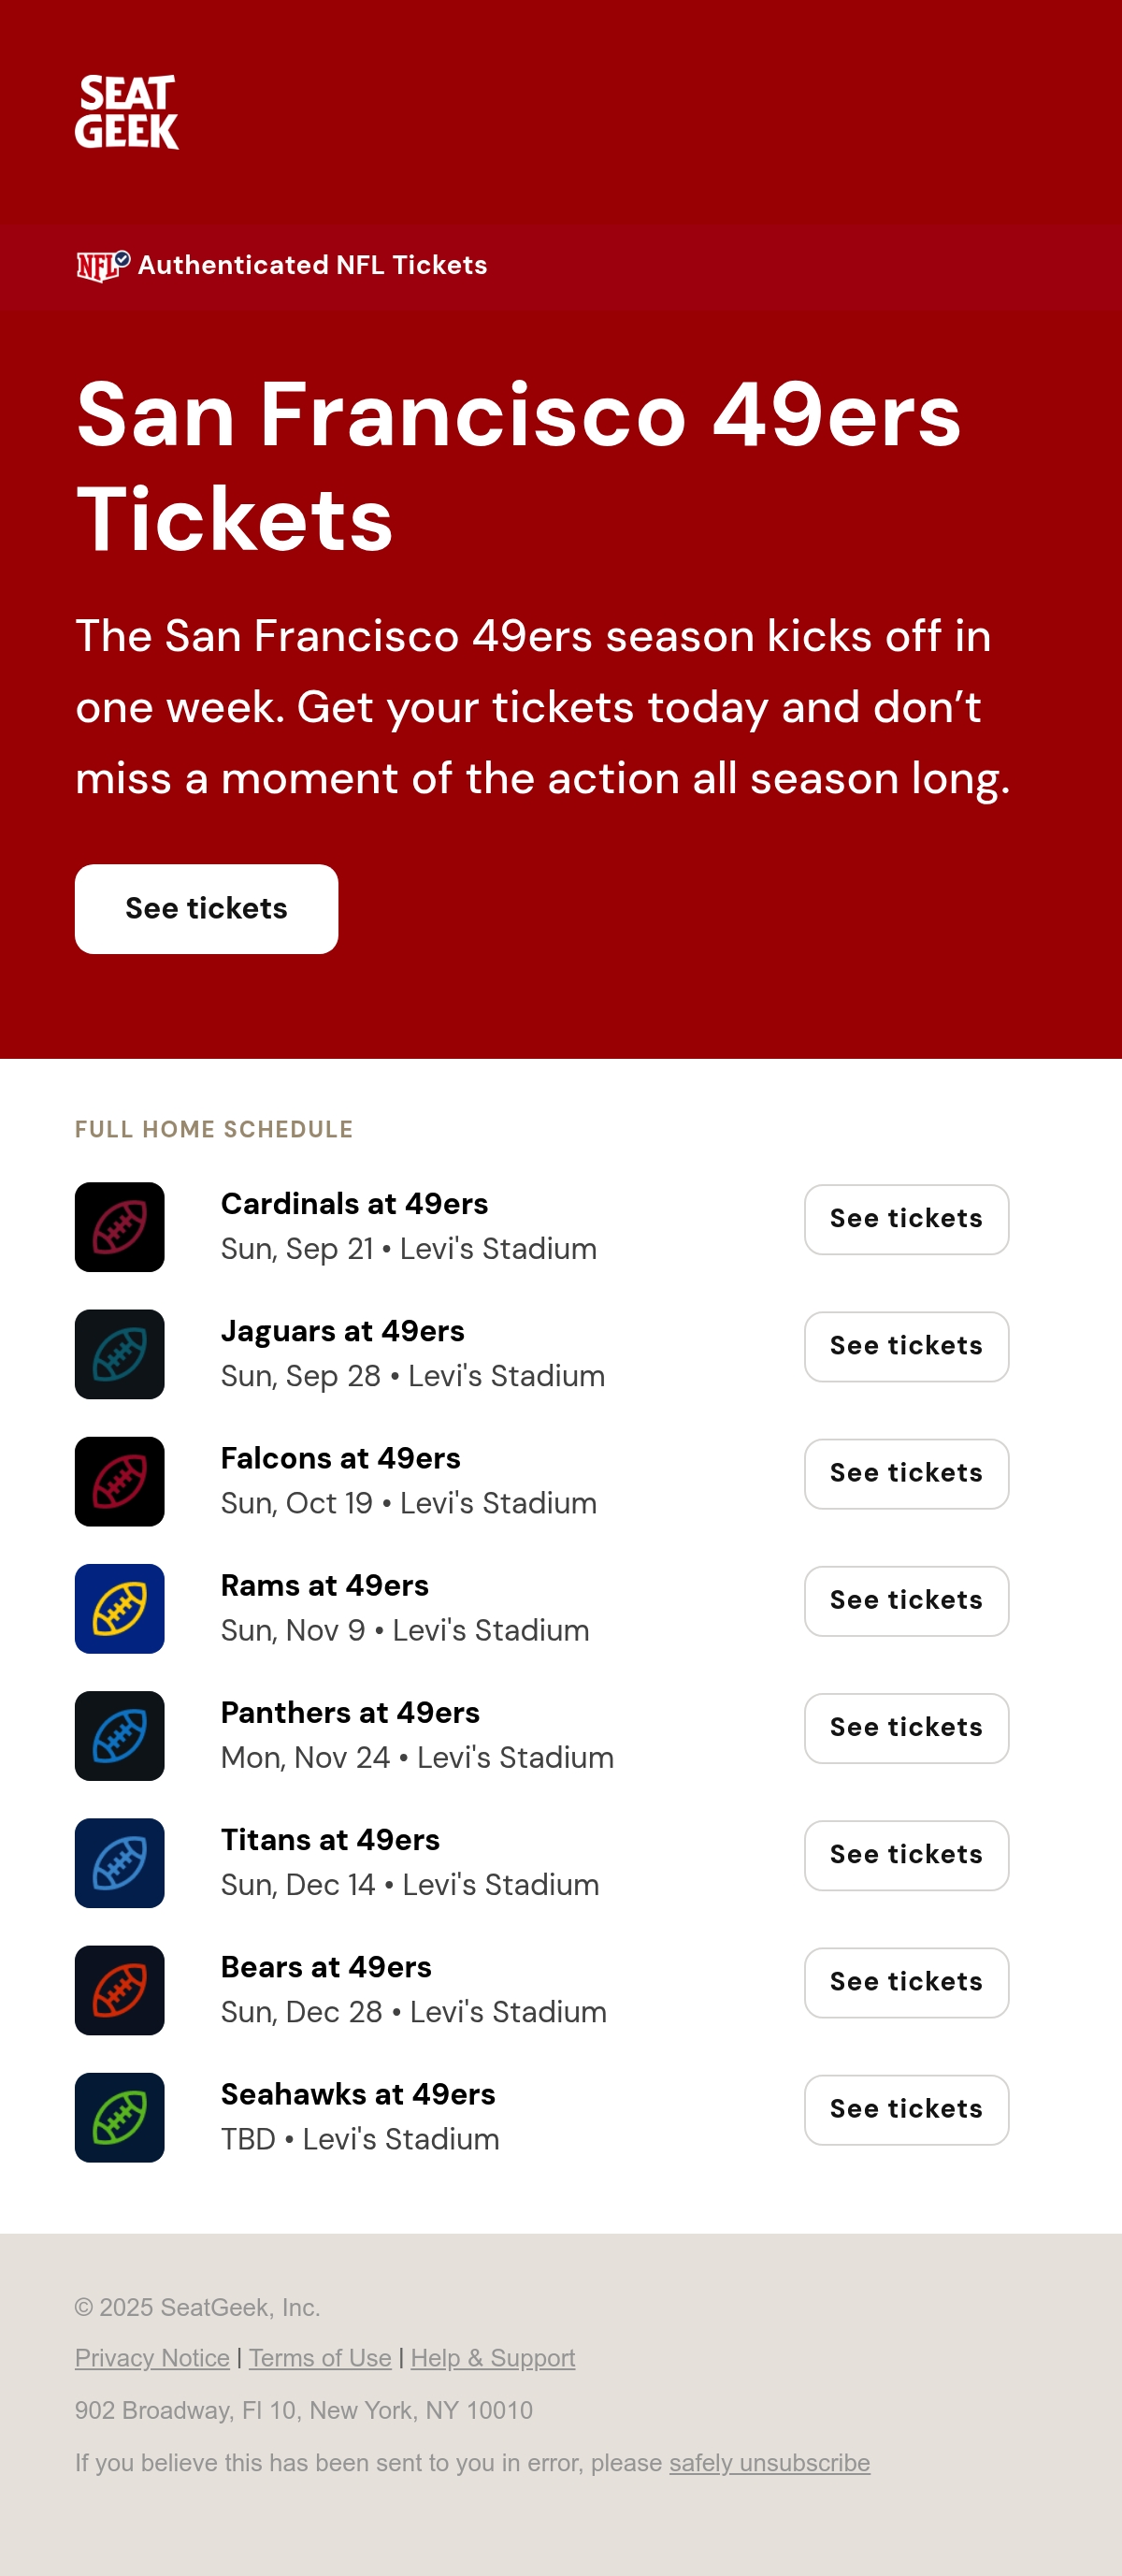
Task: Click the Bears orange football icon
Action: [120, 1989]
